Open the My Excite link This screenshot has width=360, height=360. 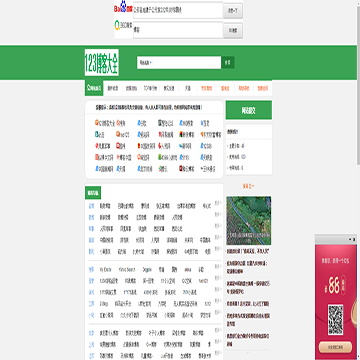click(105, 269)
